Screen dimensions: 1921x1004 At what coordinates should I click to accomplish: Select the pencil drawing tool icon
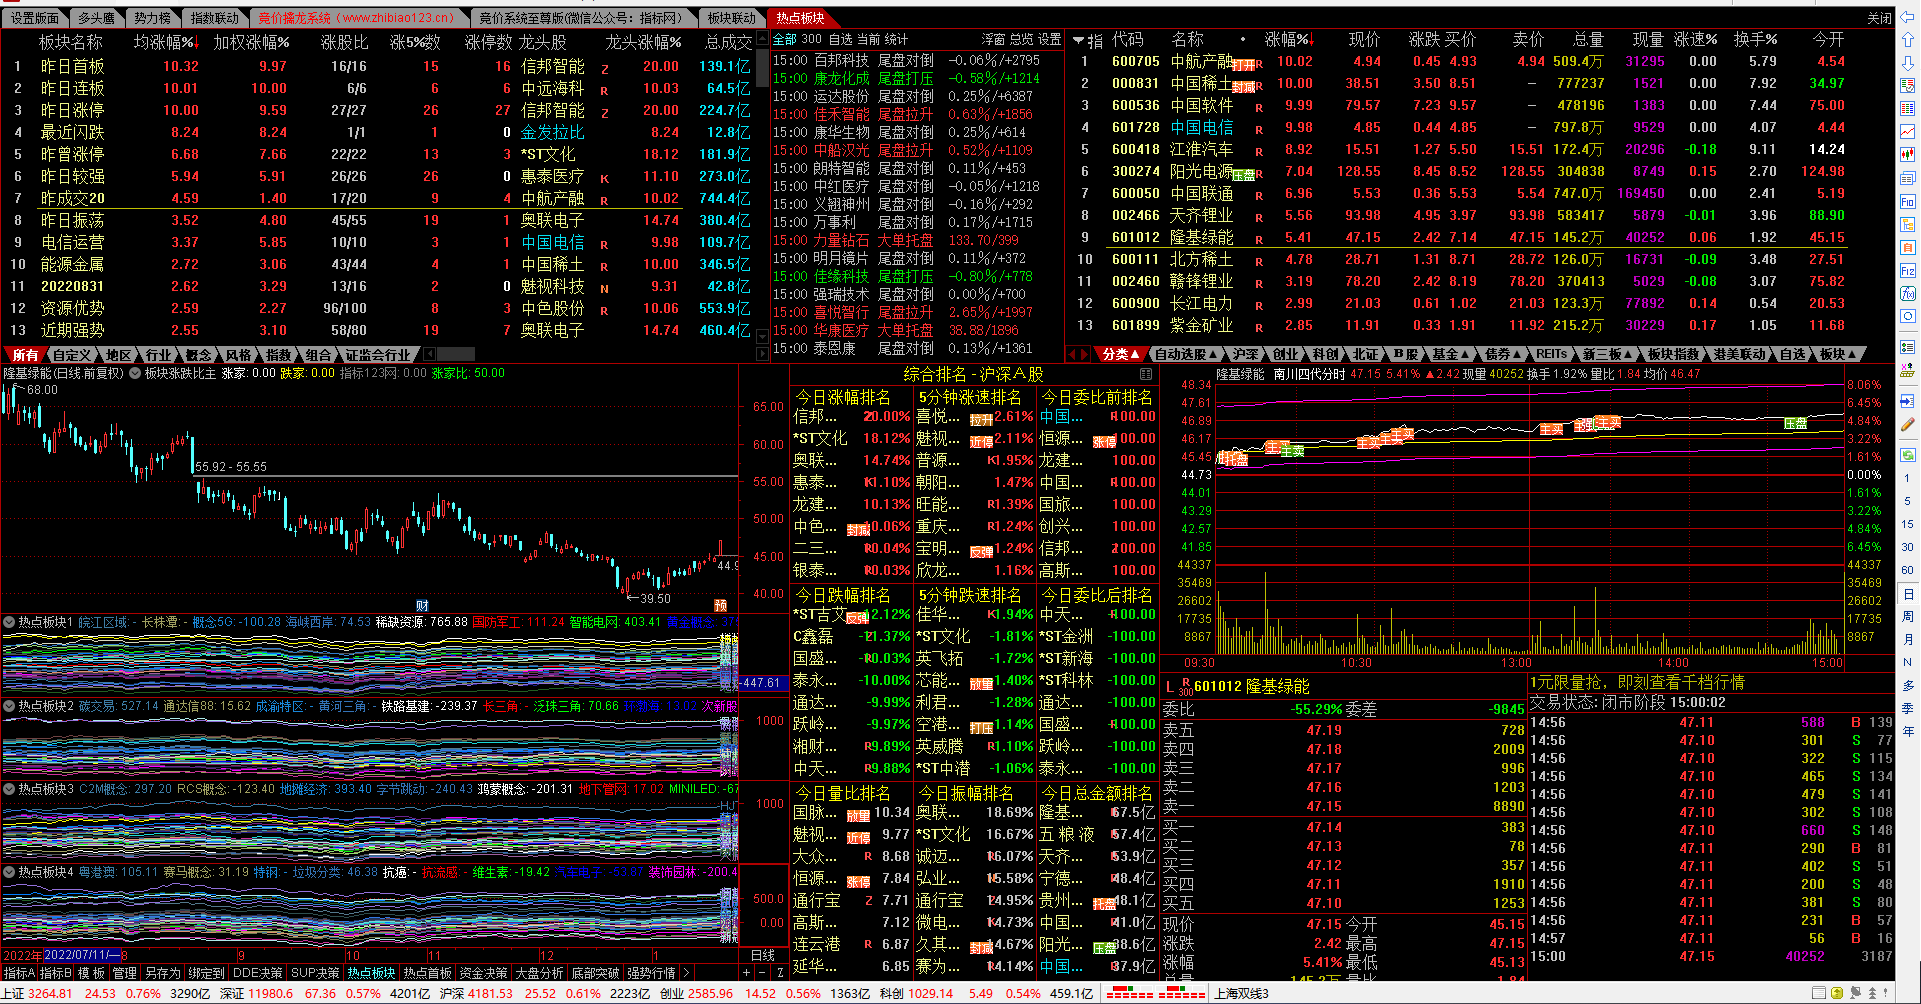tap(1908, 425)
